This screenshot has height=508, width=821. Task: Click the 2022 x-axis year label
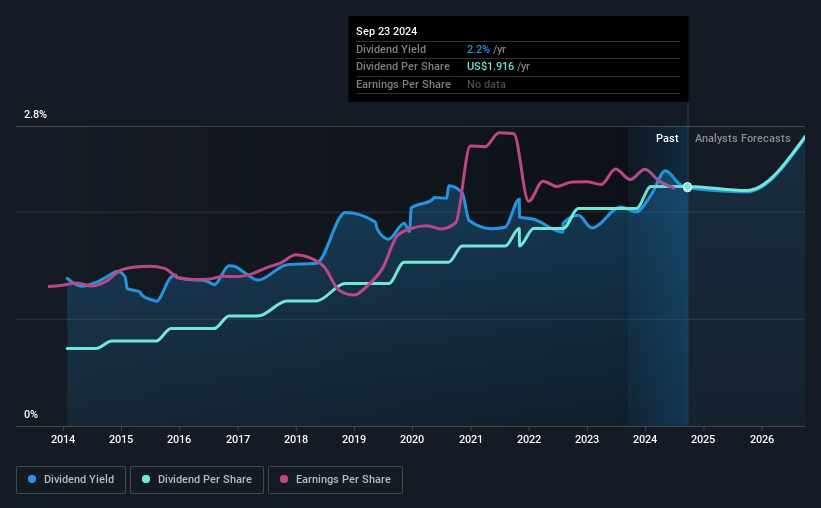pos(529,439)
